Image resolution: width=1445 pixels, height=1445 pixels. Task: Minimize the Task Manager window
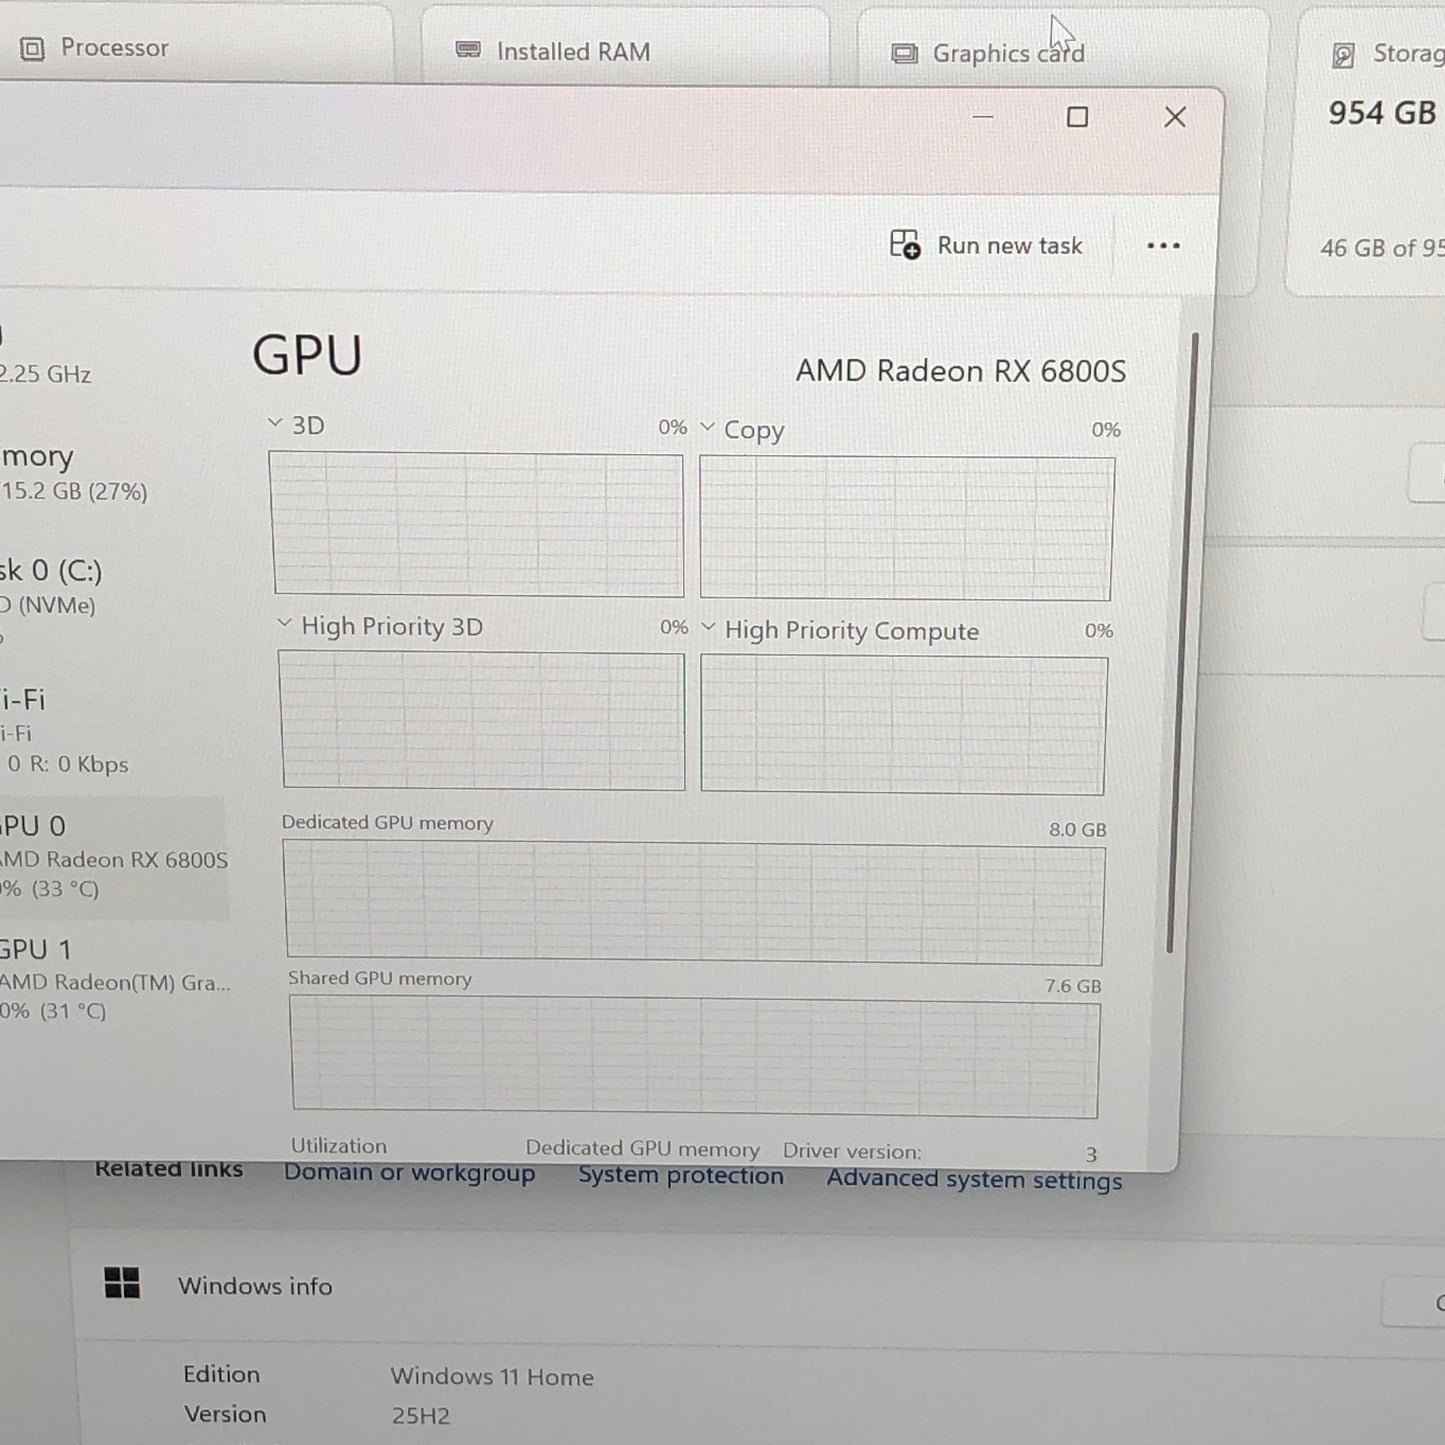[x=983, y=117]
